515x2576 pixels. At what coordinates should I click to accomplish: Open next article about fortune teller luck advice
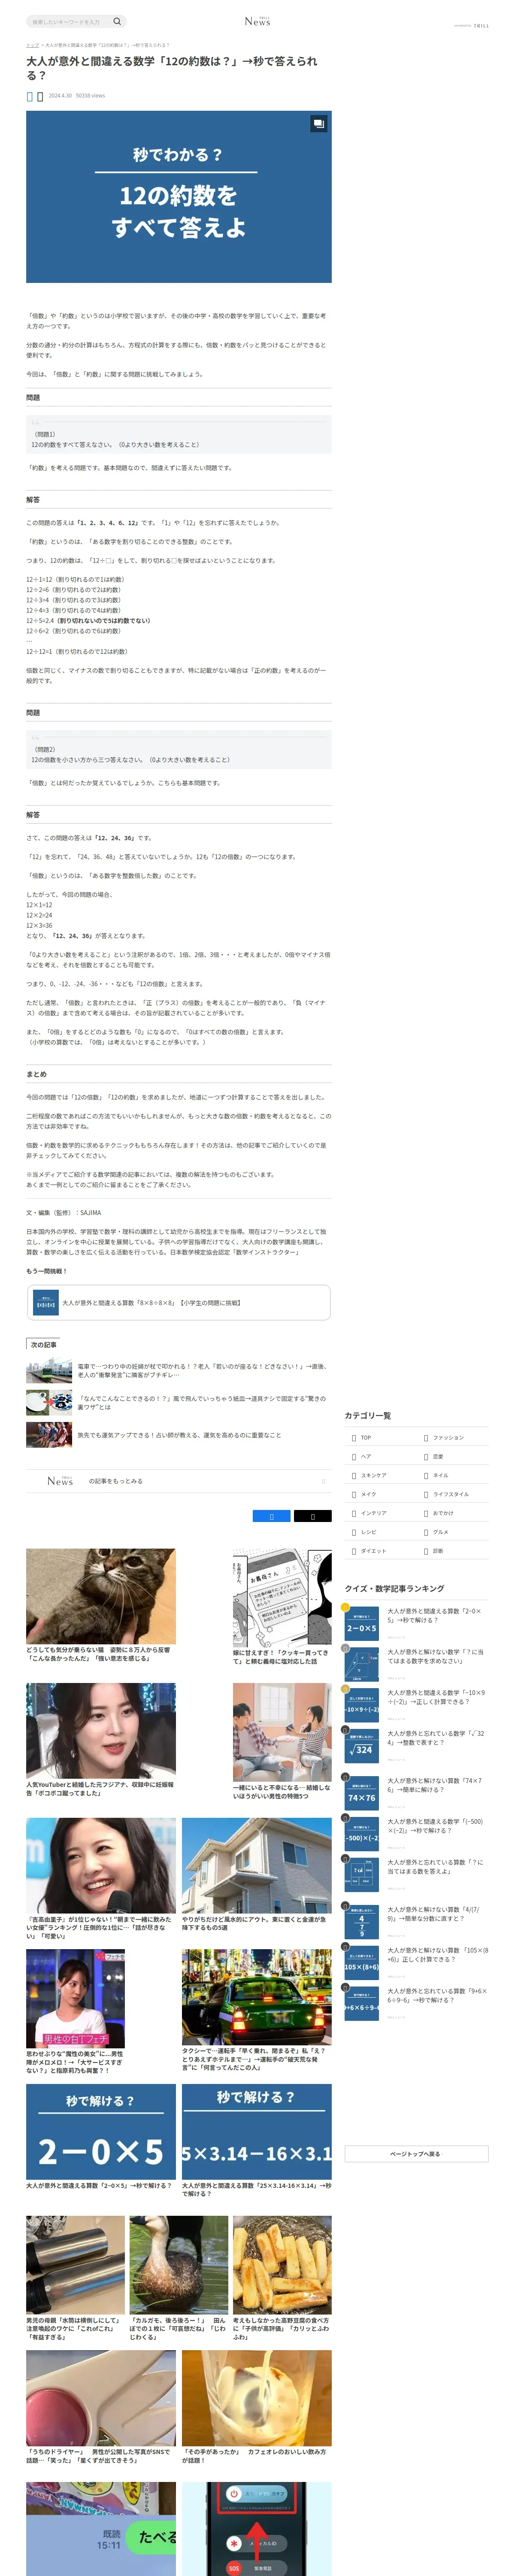click(178, 1435)
